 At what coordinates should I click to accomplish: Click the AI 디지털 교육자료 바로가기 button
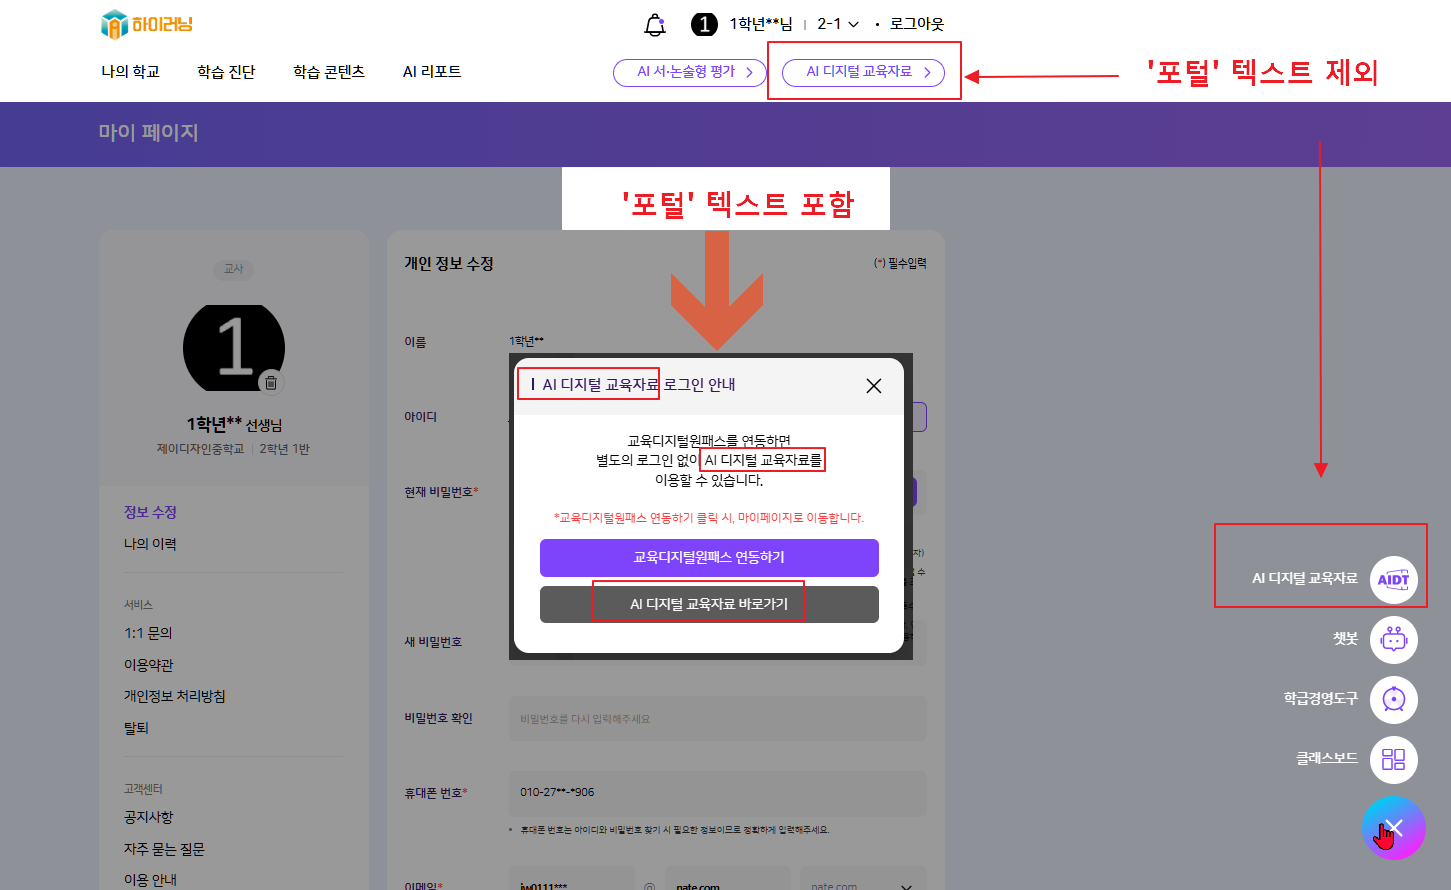(x=709, y=604)
